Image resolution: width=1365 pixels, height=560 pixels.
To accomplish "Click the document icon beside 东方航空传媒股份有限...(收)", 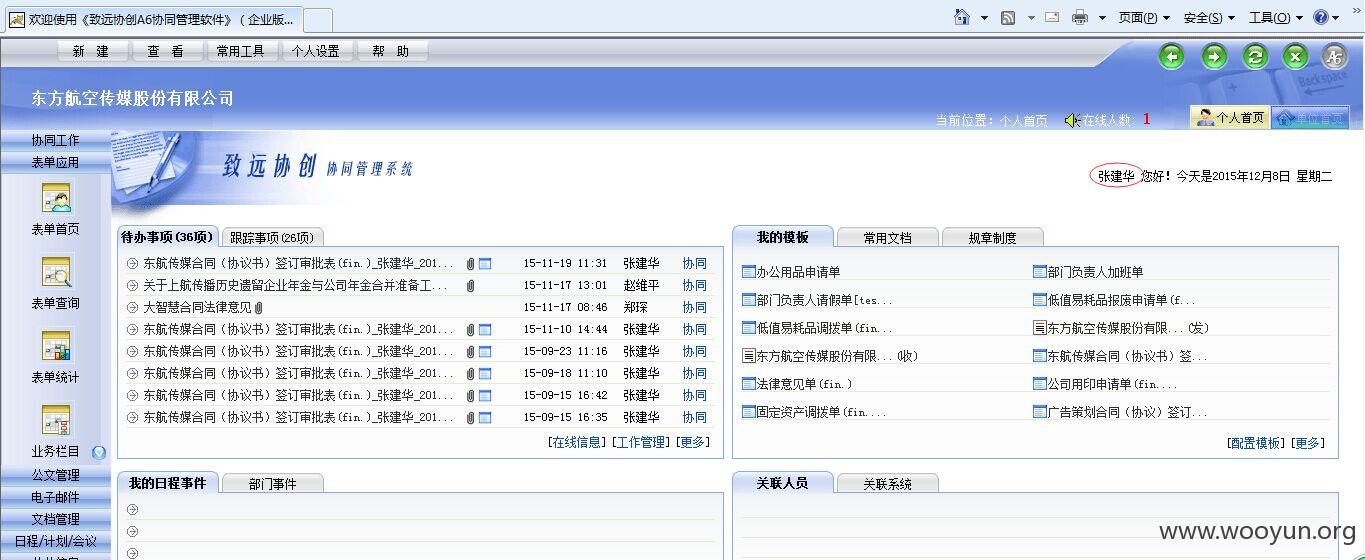I will point(749,356).
